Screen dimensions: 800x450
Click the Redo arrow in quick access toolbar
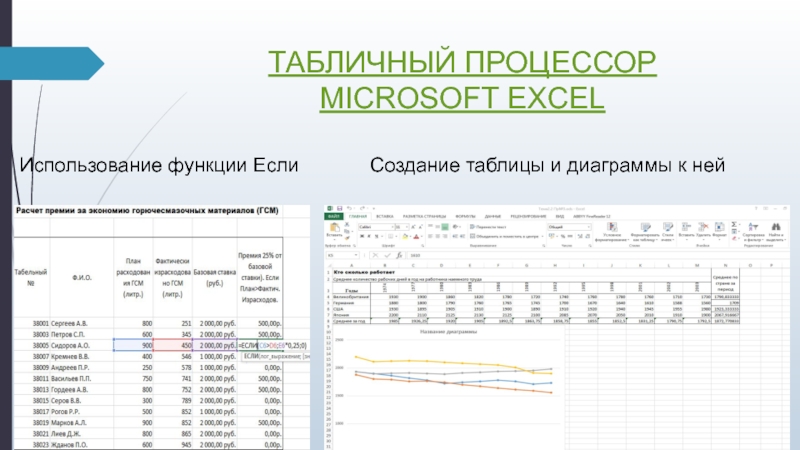click(x=362, y=208)
